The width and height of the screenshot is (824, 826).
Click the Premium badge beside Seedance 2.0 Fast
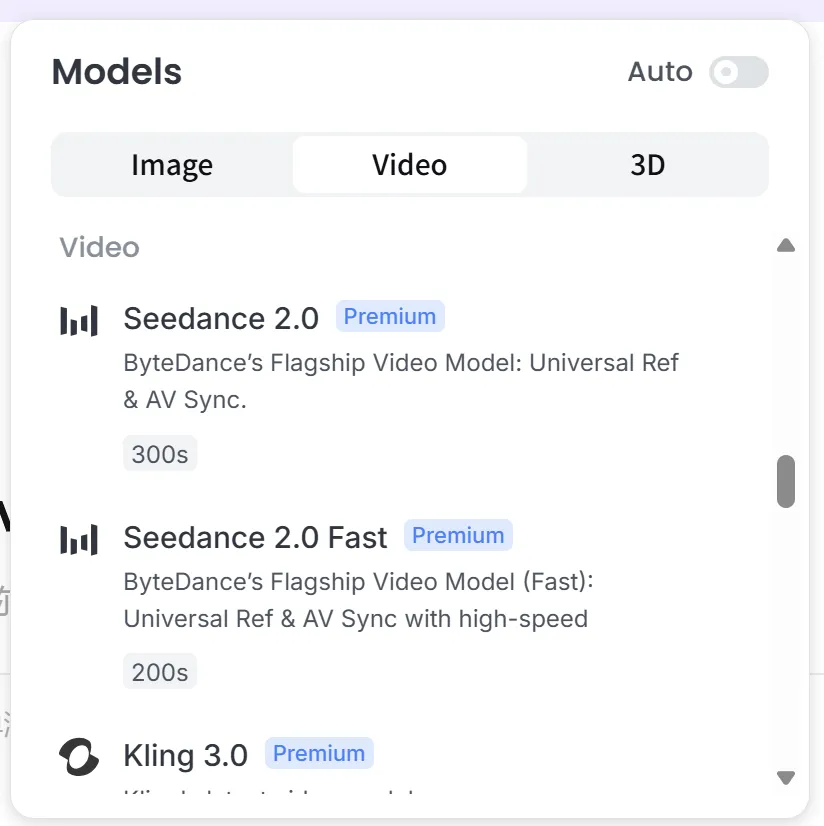tap(458, 535)
